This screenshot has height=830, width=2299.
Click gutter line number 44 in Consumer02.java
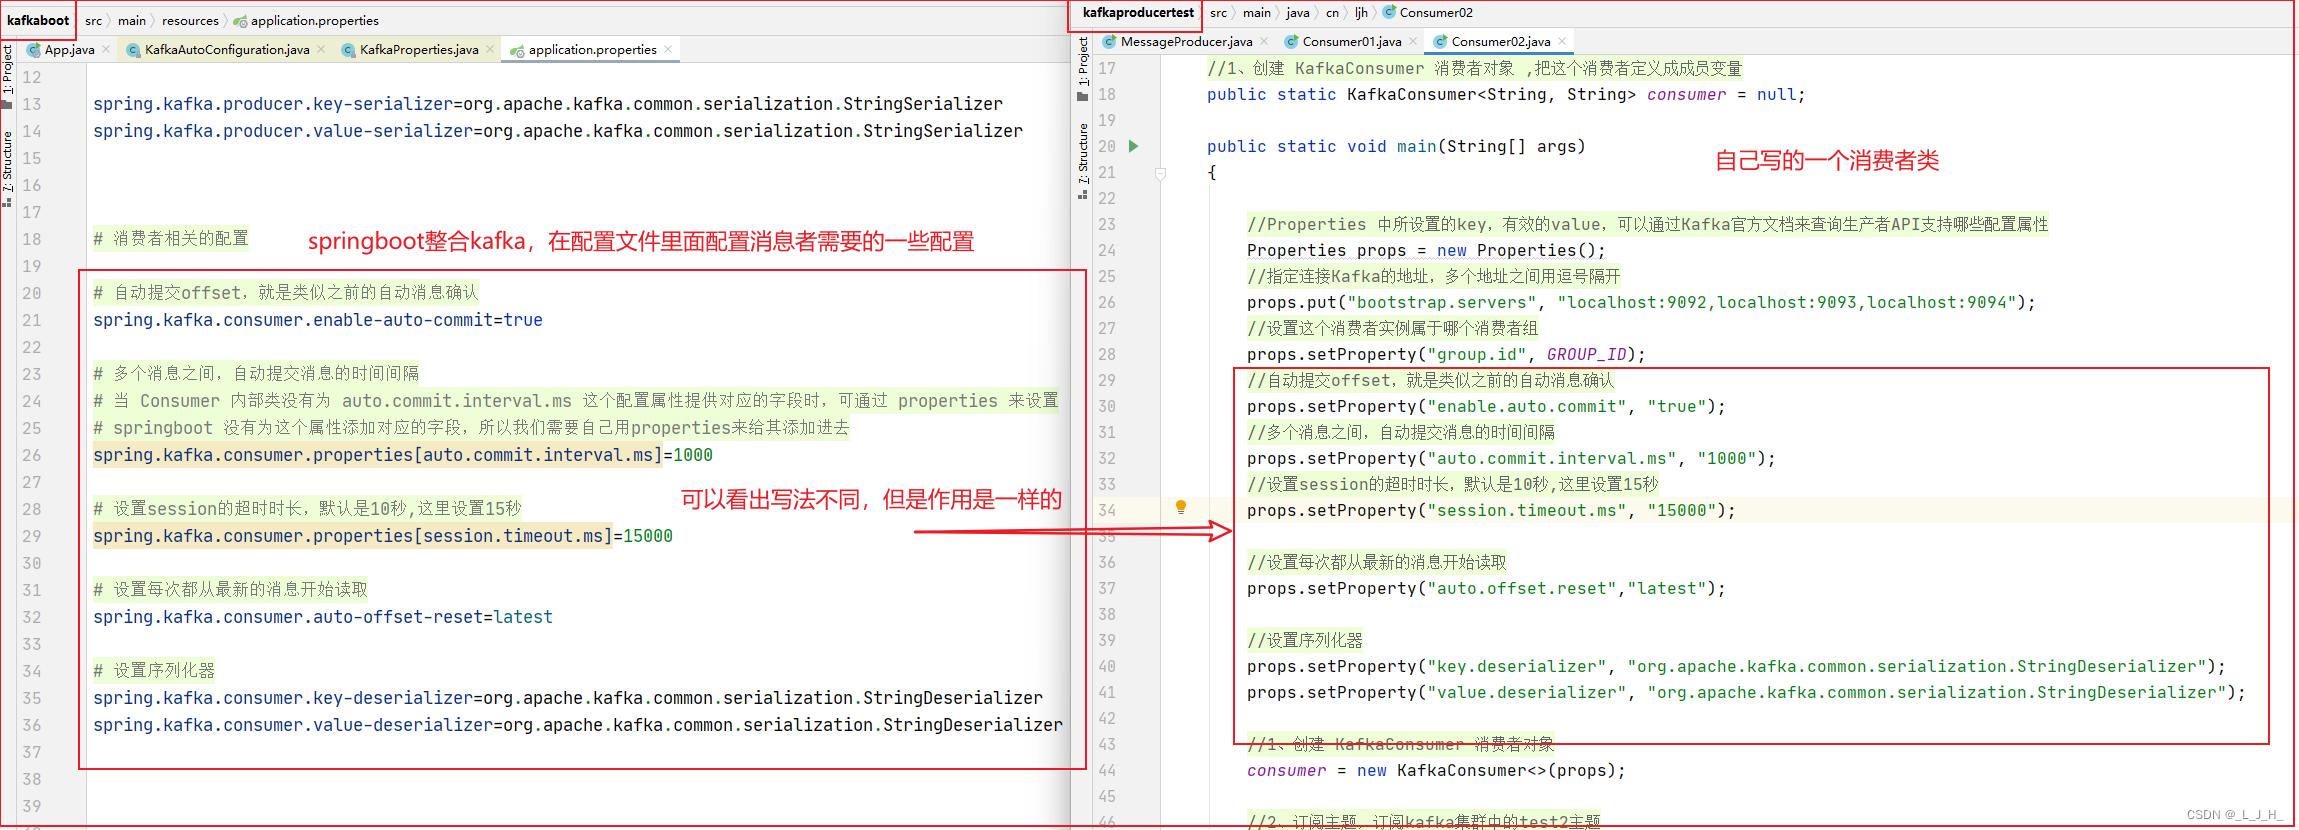click(x=1107, y=771)
